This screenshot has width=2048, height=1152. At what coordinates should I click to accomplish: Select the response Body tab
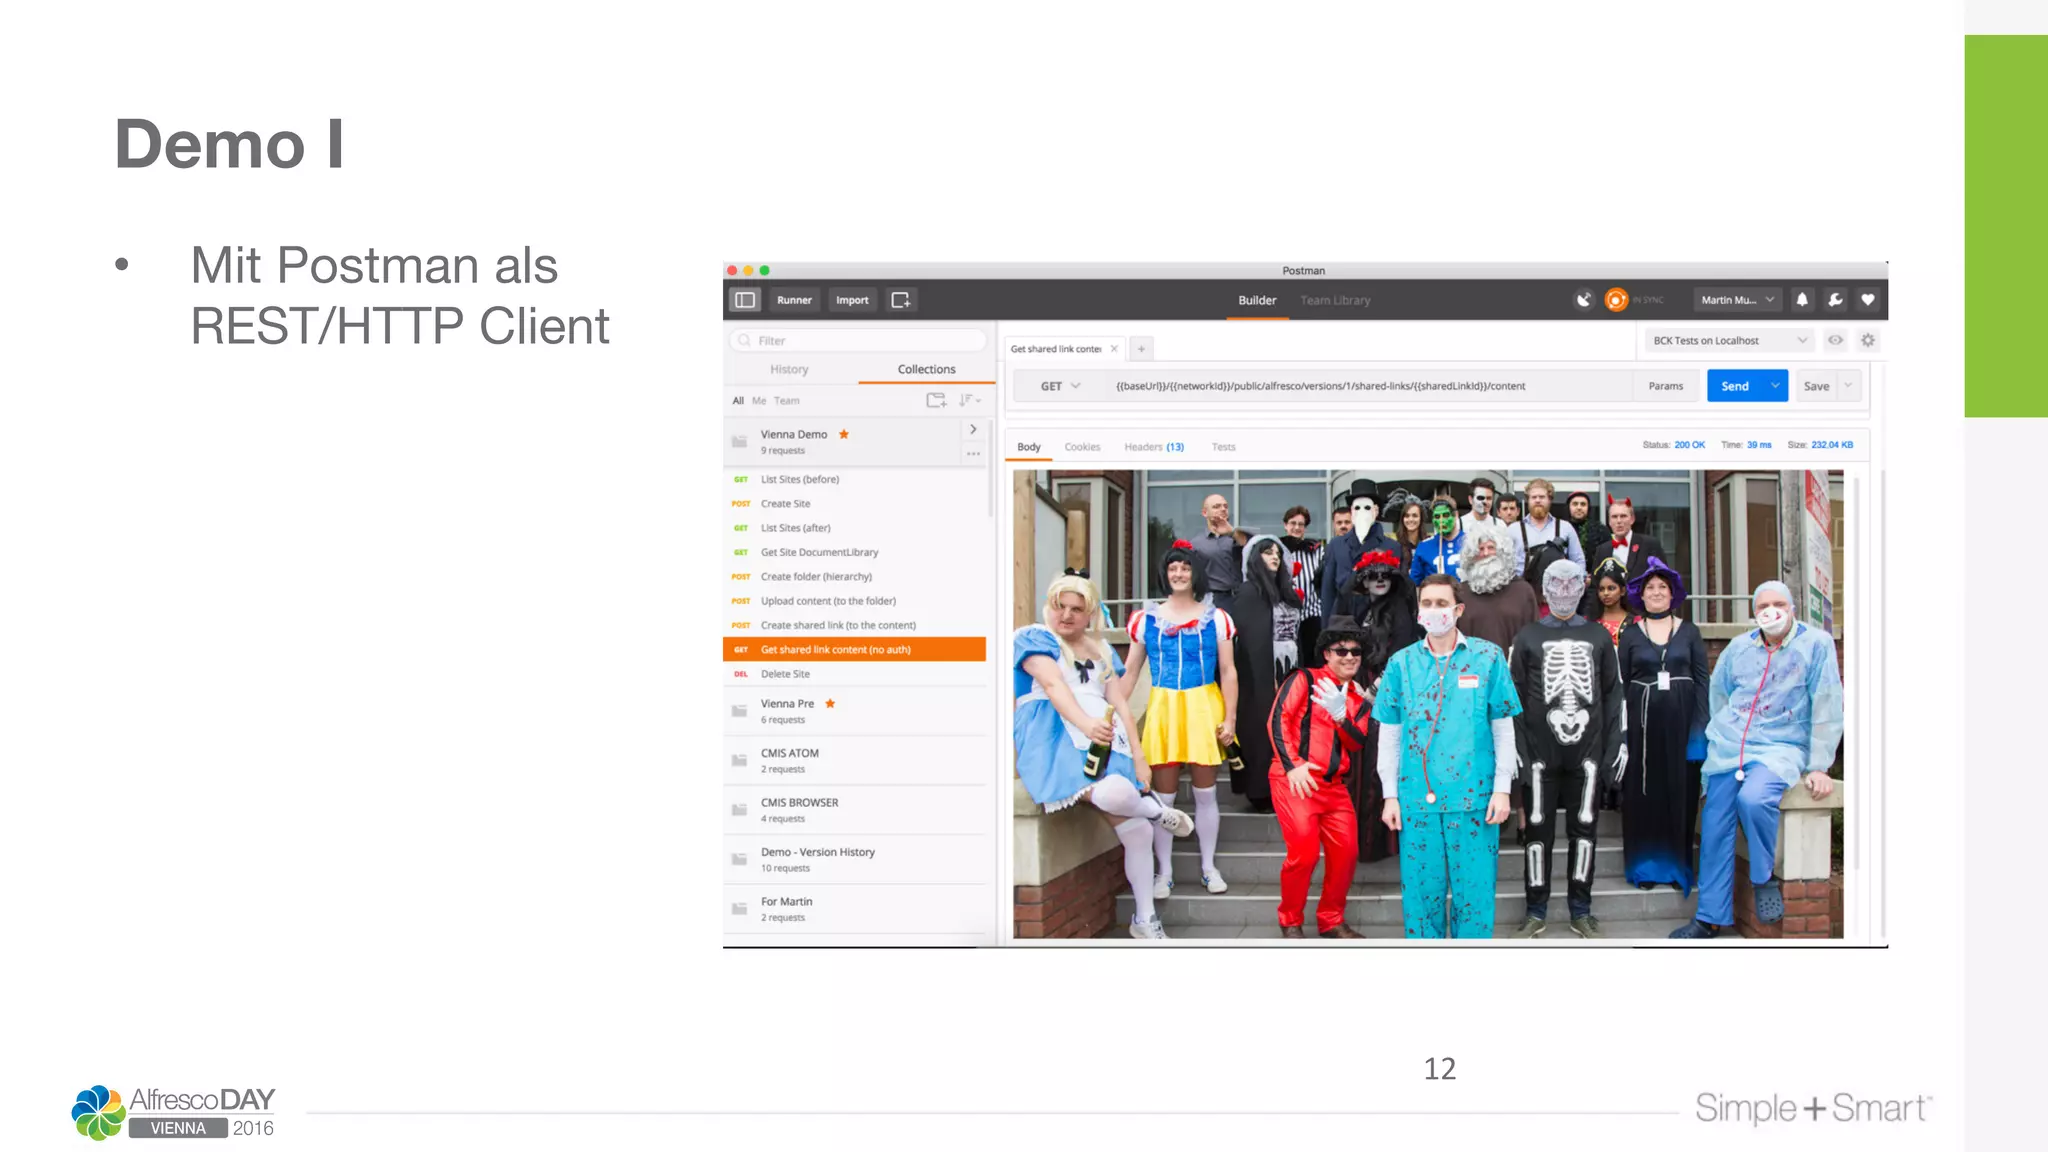coord(1029,447)
